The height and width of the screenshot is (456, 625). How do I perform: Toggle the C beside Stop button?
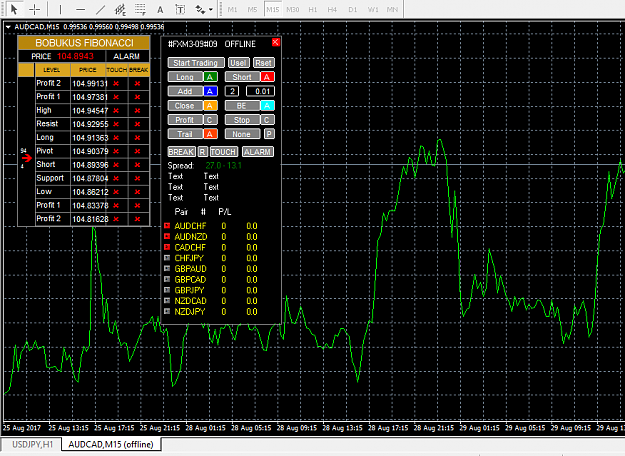(x=267, y=120)
